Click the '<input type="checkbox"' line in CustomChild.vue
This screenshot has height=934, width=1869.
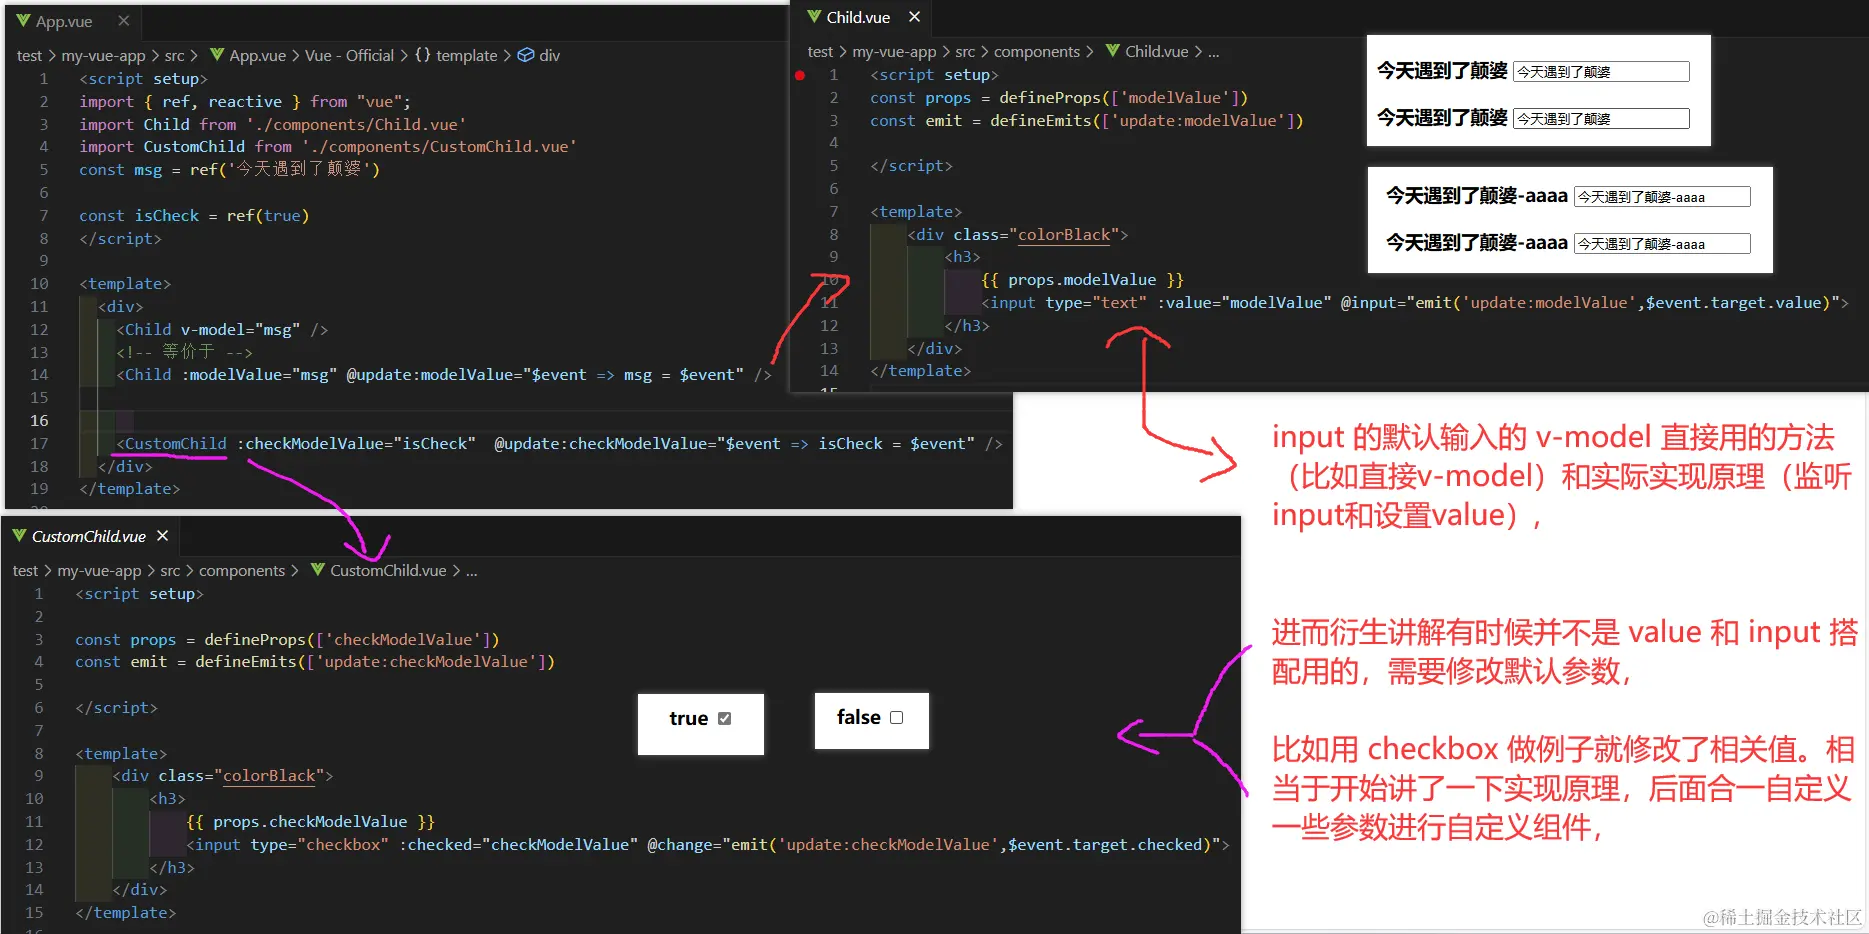coord(708,844)
